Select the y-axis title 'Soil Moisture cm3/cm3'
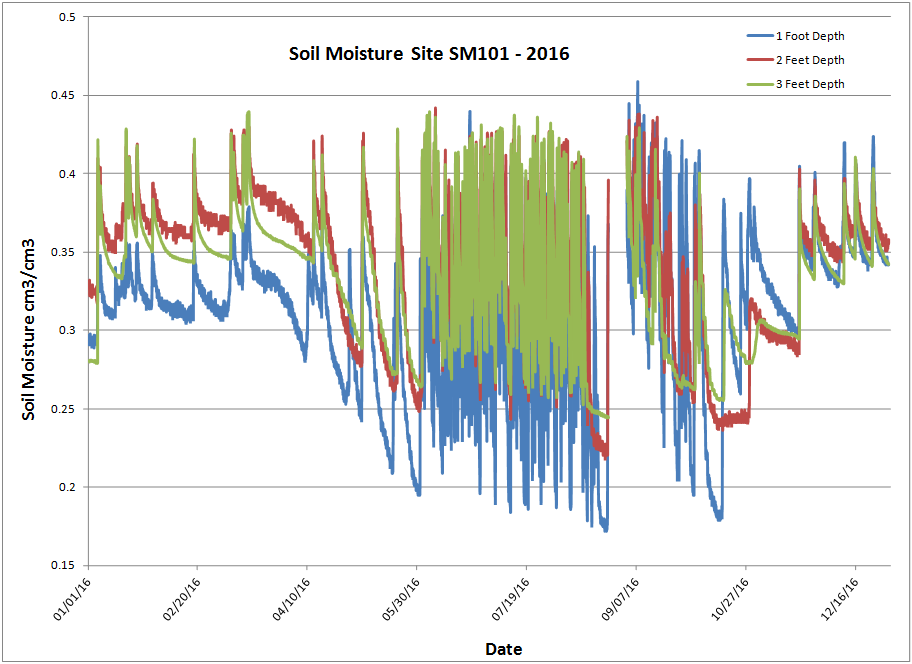The height and width of the screenshot is (664, 912). pos(29,329)
